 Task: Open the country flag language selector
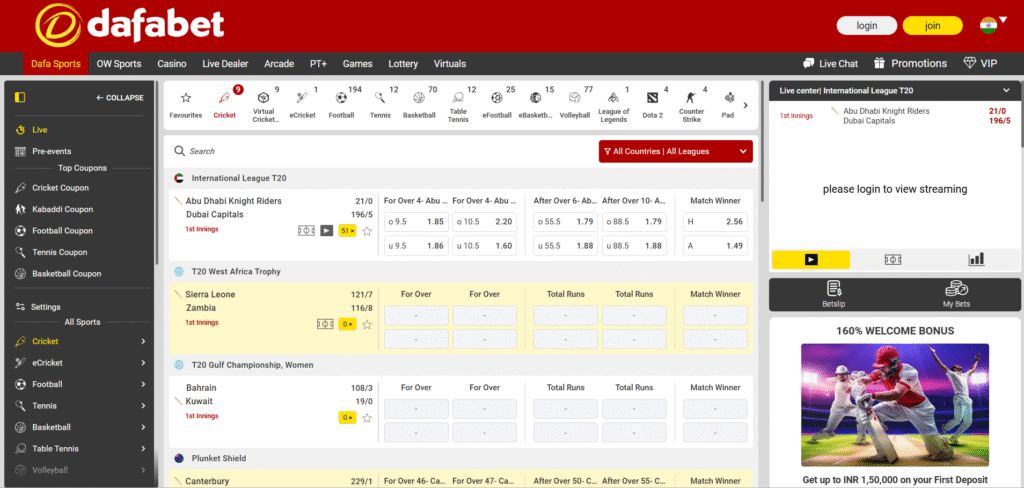989,26
